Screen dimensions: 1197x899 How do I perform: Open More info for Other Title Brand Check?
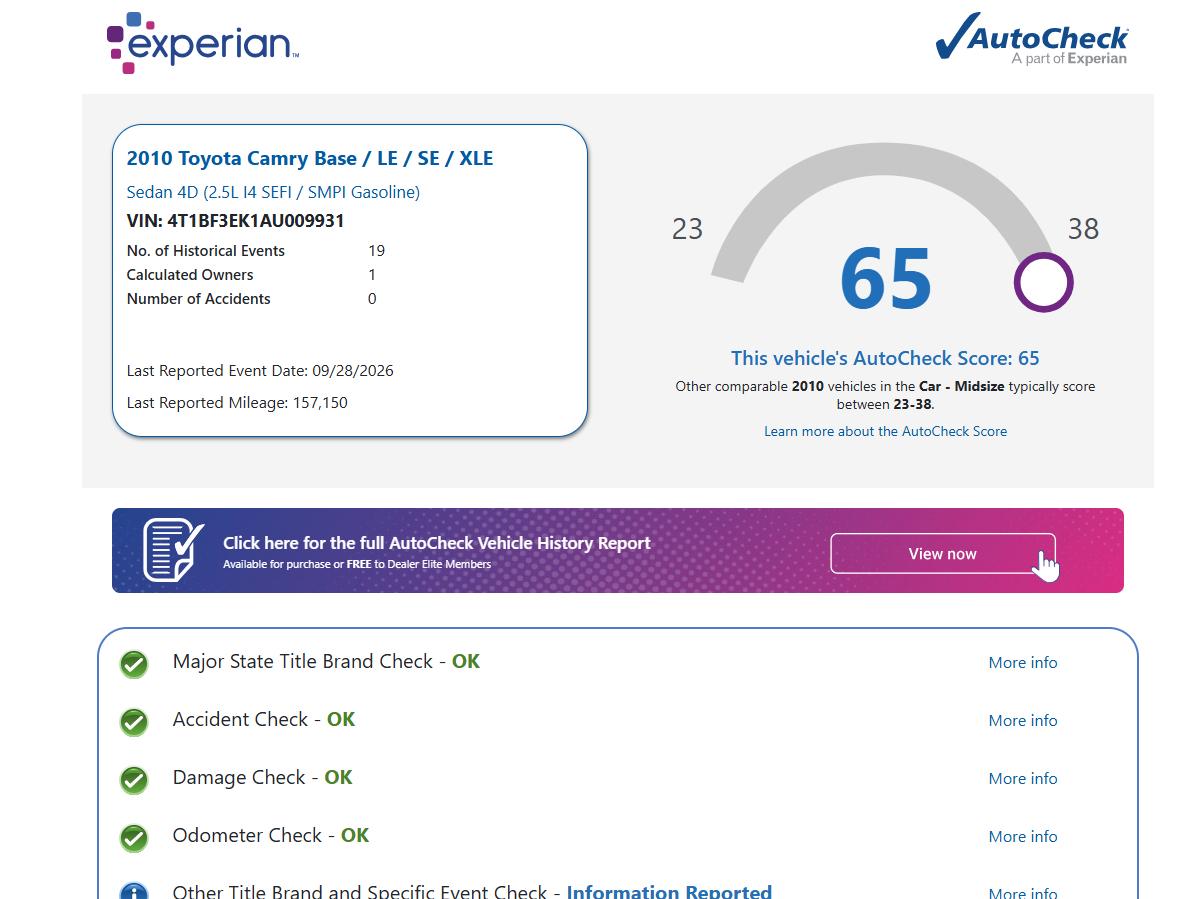[1023, 892]
